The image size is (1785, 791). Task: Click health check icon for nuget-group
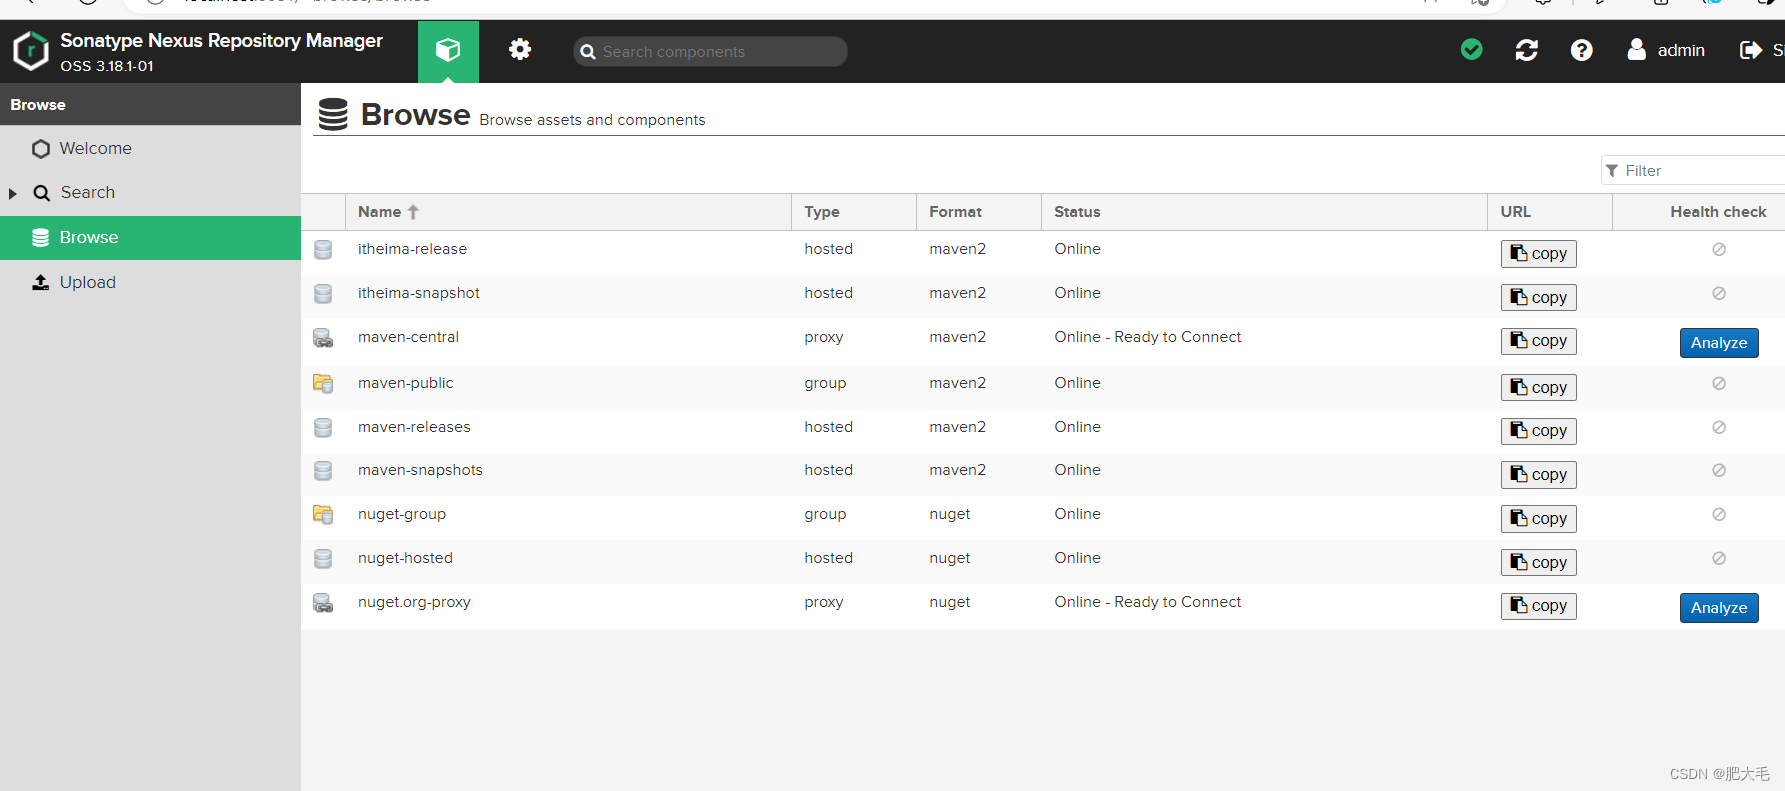tap(1719, 514)
